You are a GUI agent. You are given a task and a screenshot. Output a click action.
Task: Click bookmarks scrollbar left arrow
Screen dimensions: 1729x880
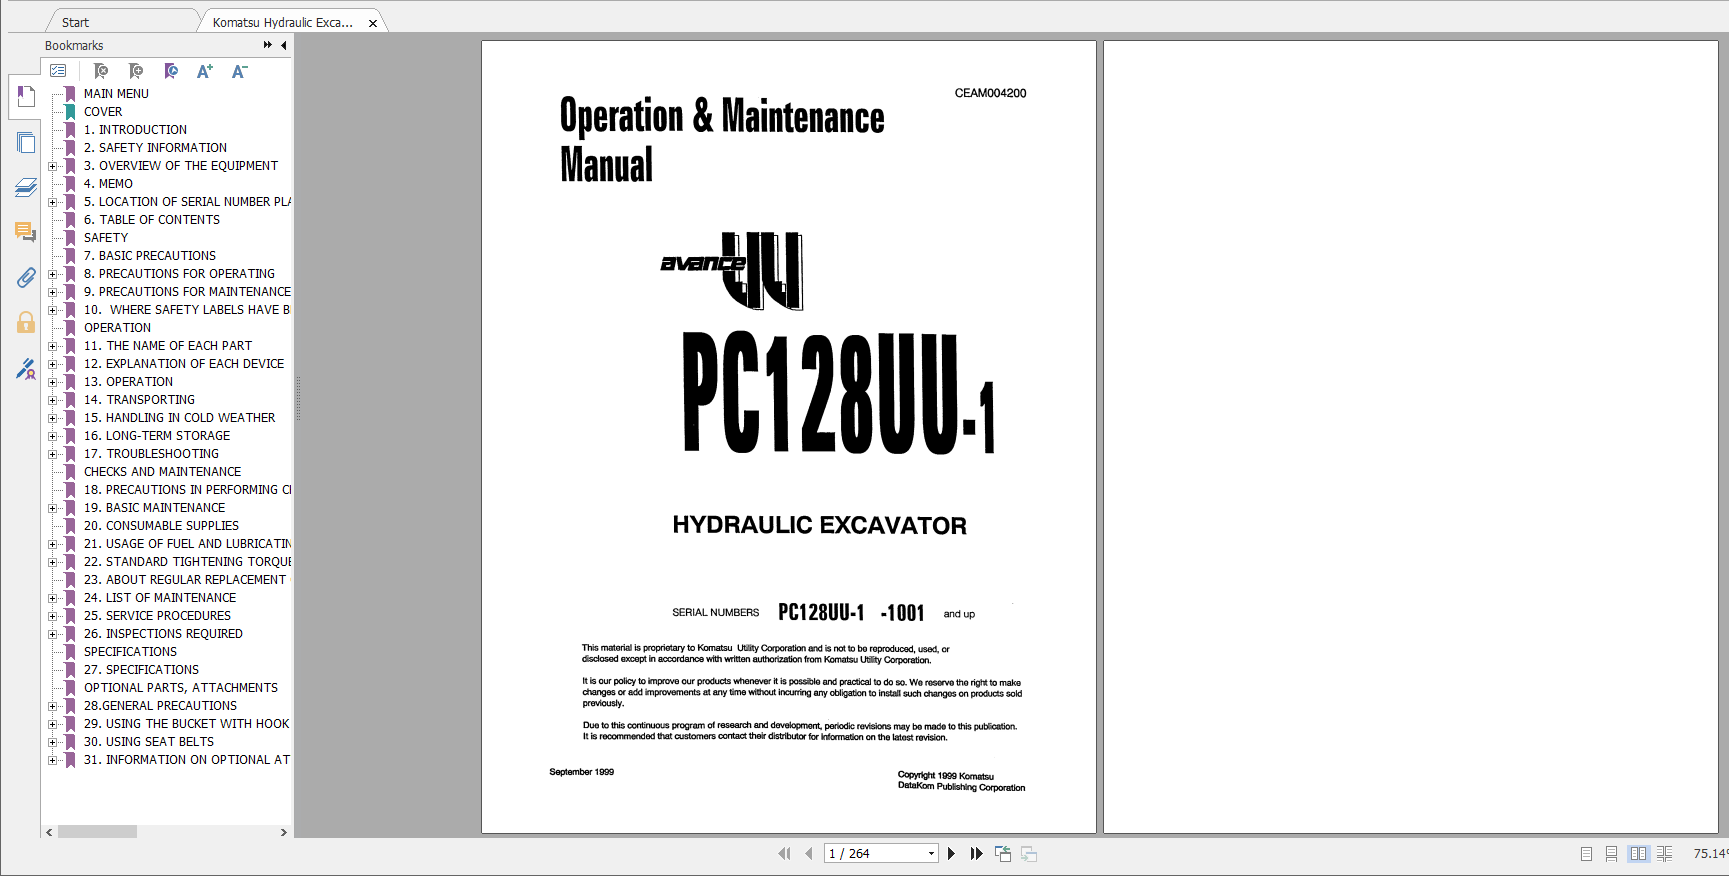(49, 832)
